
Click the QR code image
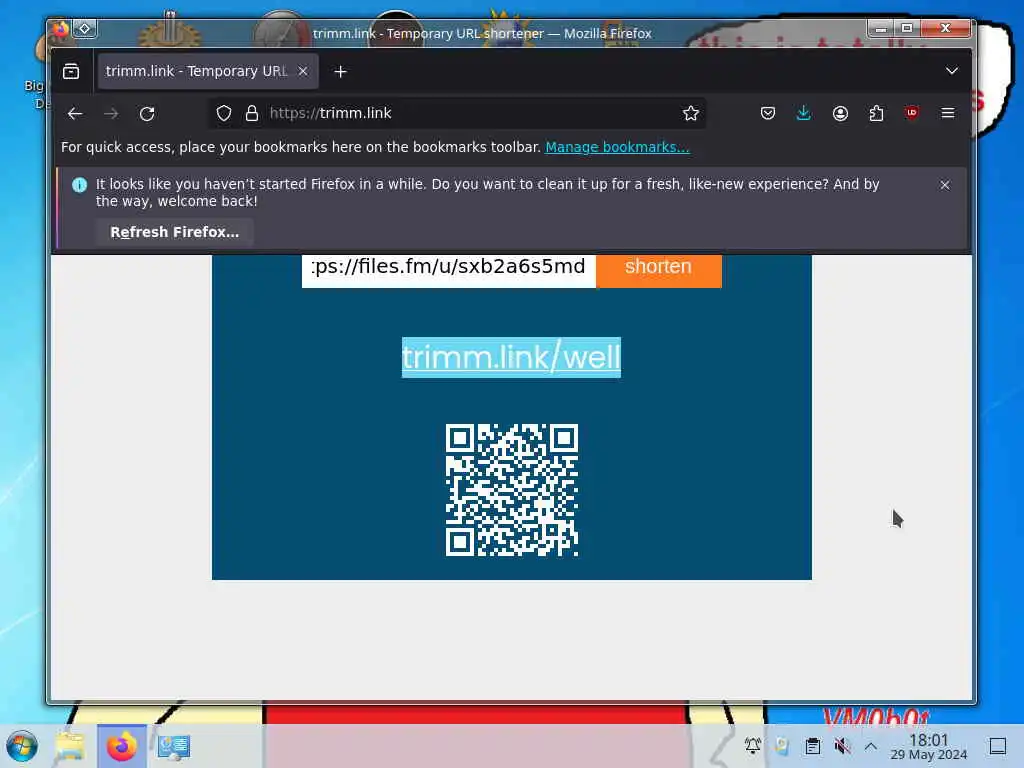click(511, 490)
